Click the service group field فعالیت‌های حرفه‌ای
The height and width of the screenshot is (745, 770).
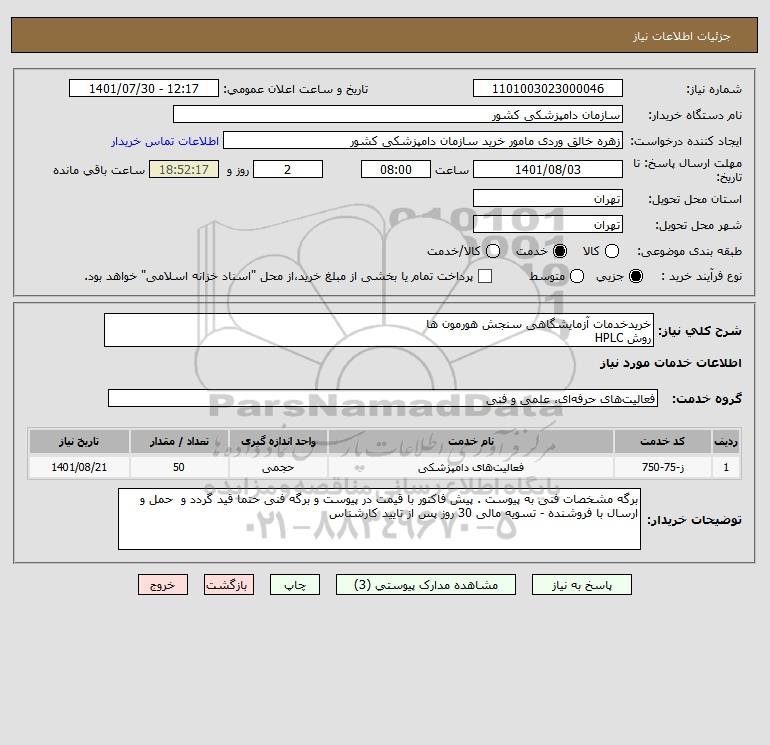coord(383,398)
